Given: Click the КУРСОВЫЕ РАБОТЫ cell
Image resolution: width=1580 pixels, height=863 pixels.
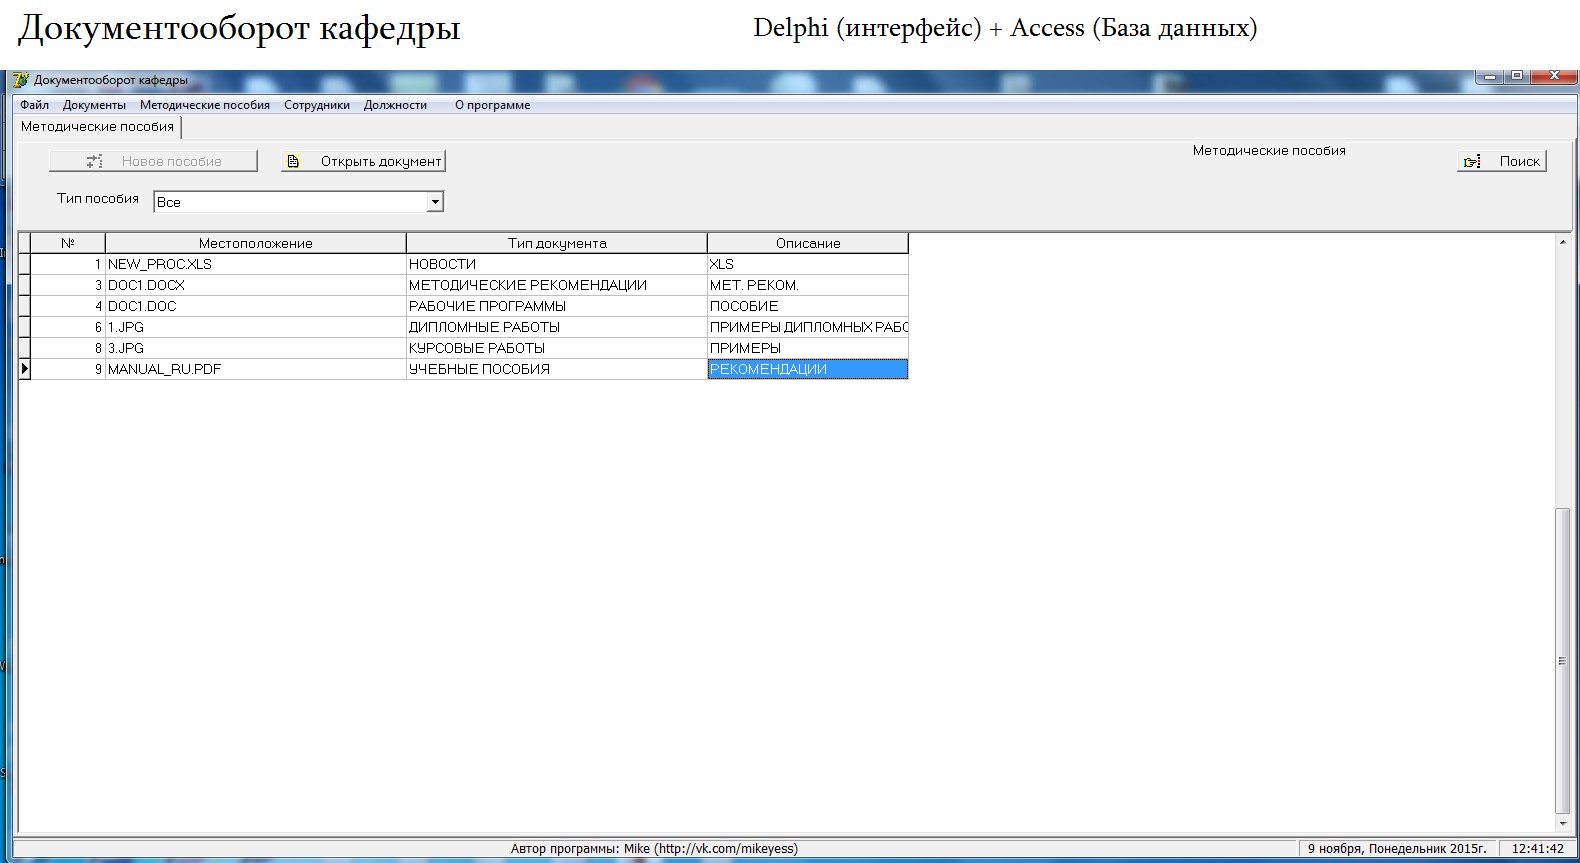Looking at the screenshot, I should 557,348.
